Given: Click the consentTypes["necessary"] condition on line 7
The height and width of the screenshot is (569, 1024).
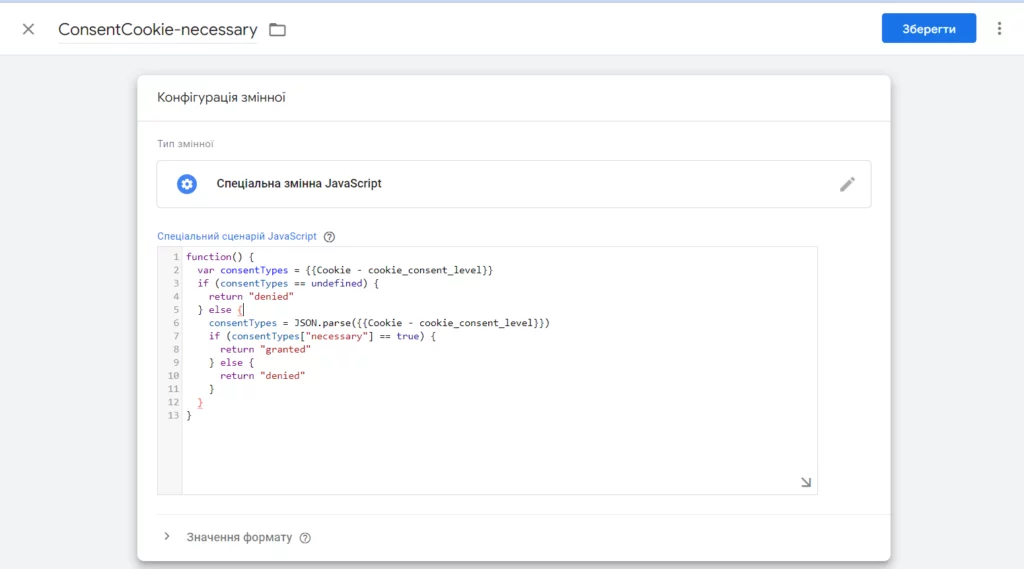Looking at the screenshot, I should 322,336.
